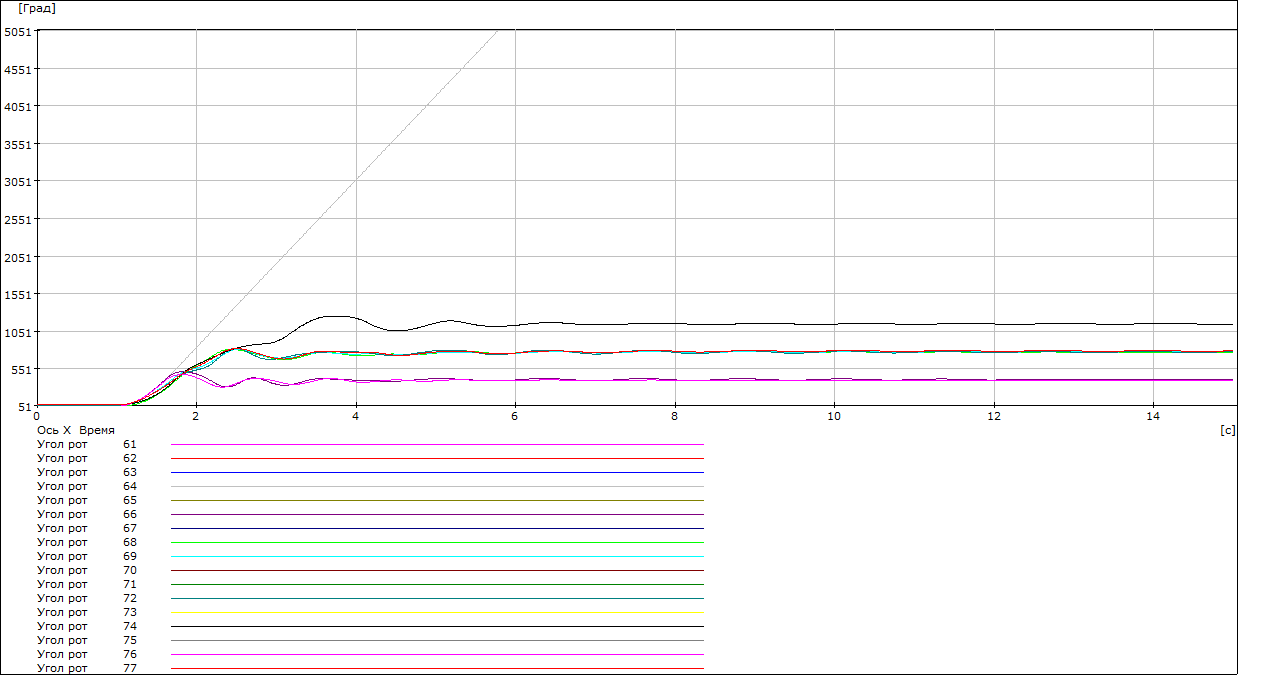Click the X-axis tick label 2
1277x696 pixels.
pyautogui.click(x=196, y=415)
